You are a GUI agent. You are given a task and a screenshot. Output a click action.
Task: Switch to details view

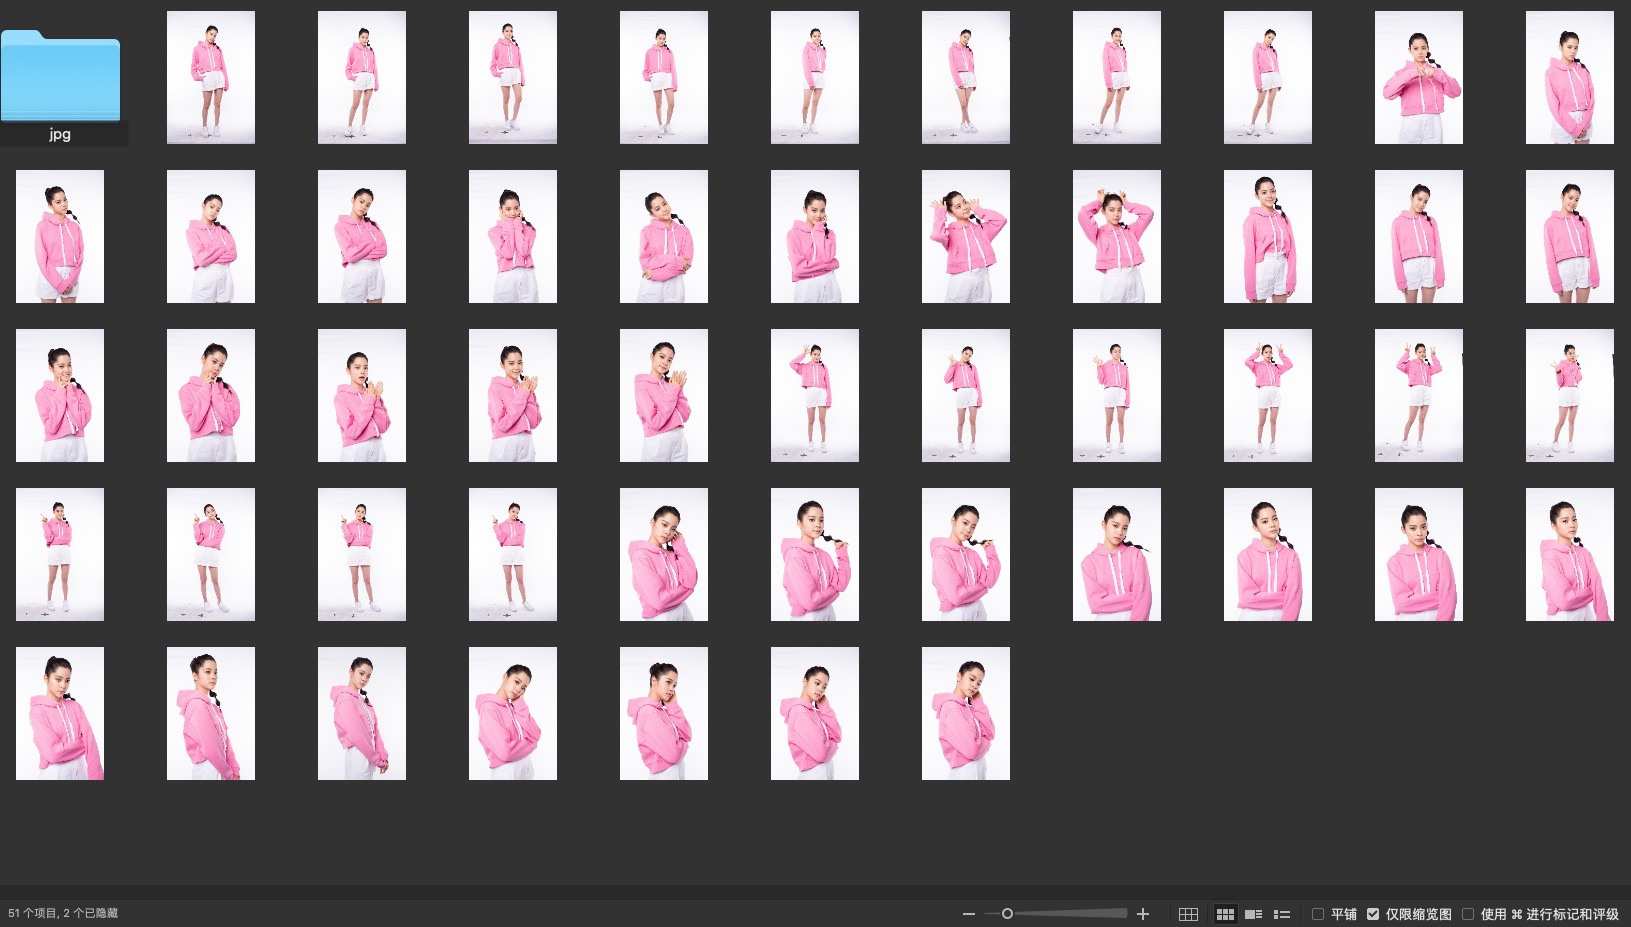[1253, 914]
